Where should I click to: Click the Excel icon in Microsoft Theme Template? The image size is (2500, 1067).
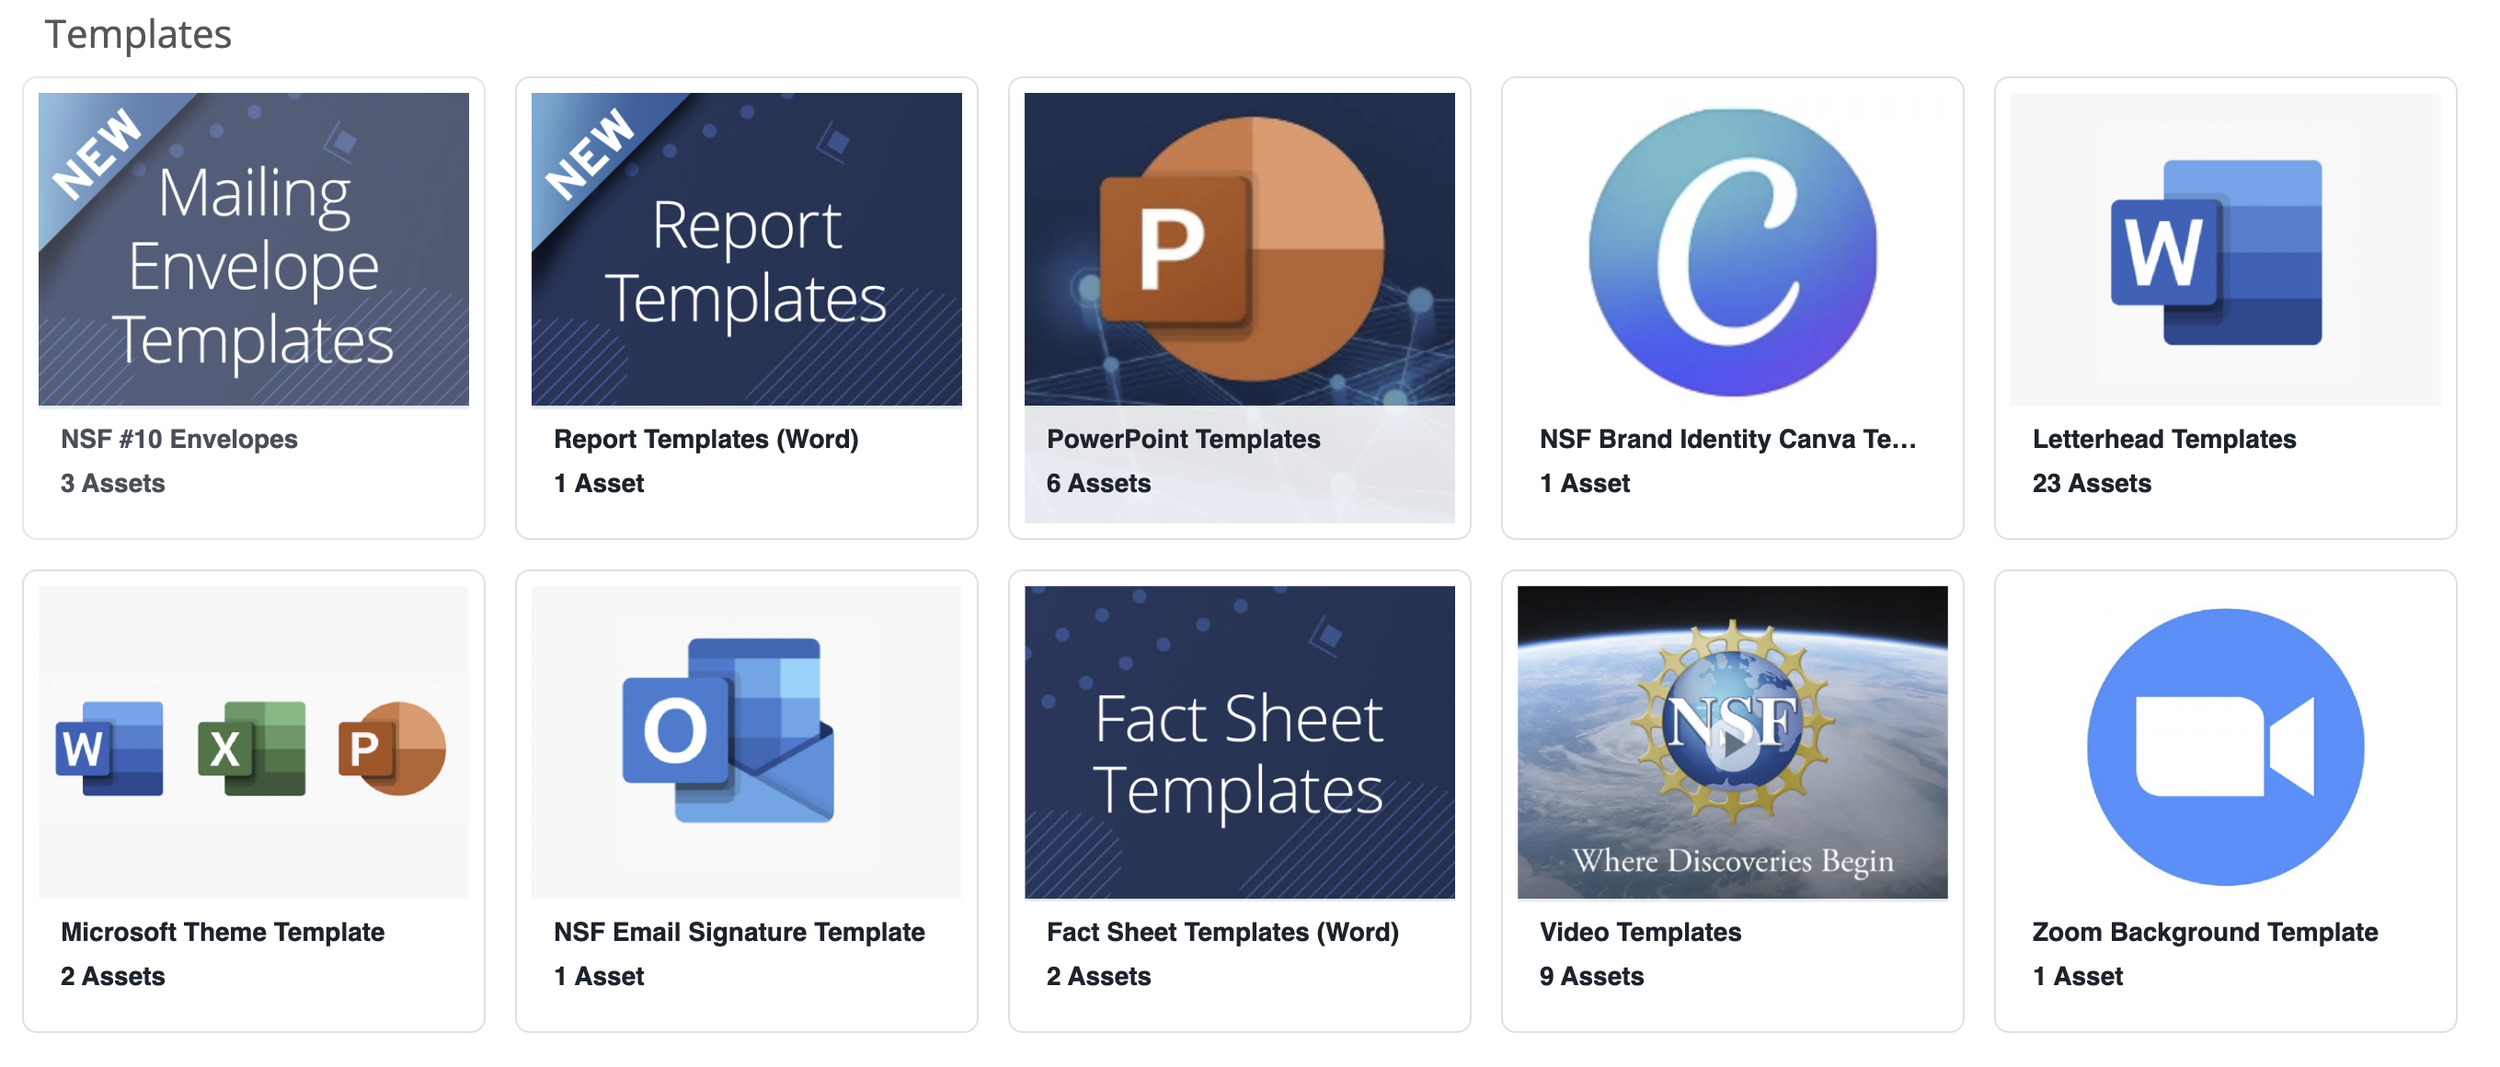coord(252,748)
